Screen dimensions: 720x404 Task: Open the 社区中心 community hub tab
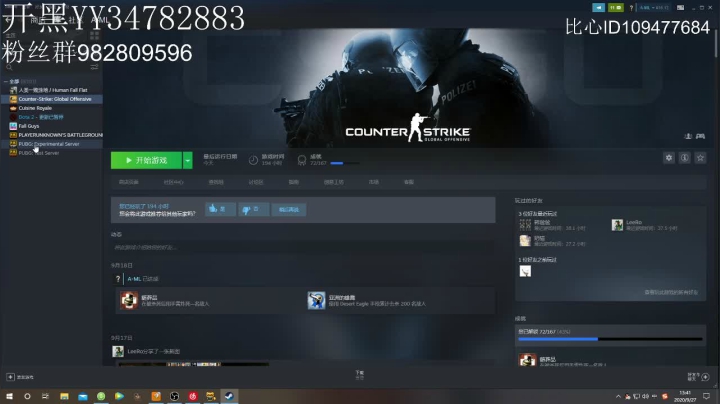point(174,182)
